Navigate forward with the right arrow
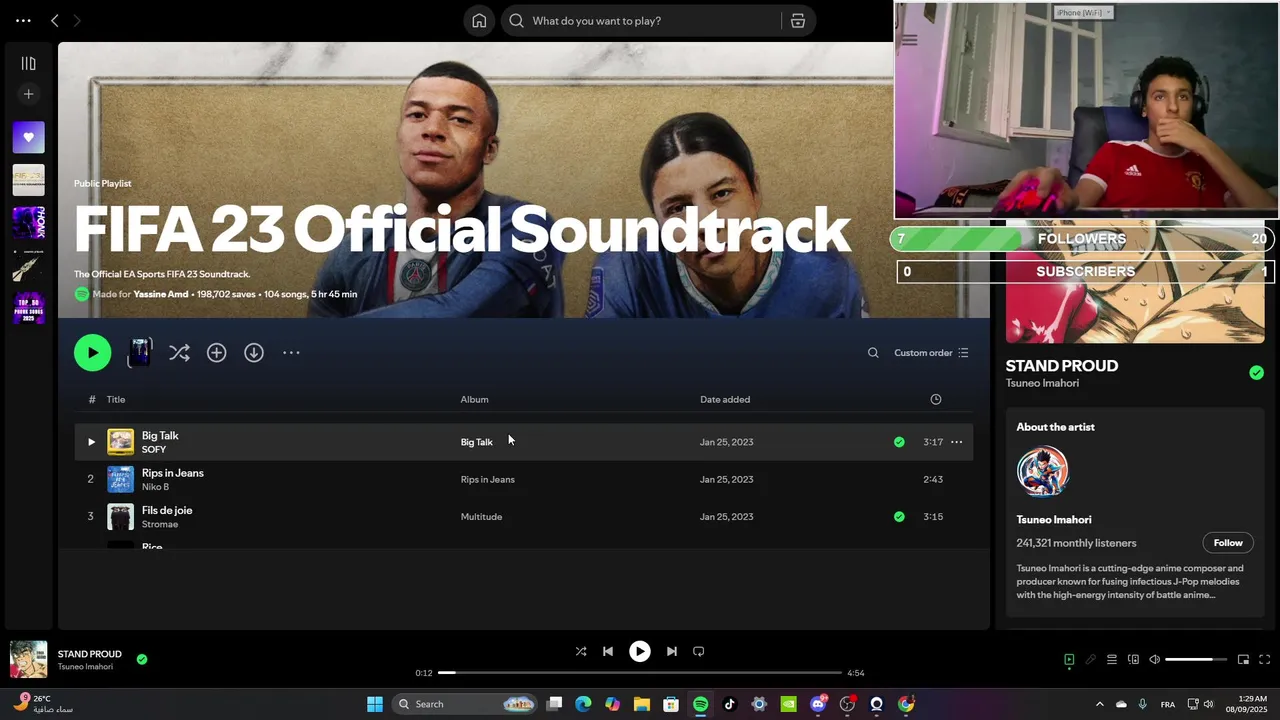This screenshot has width=1280, height=720. [76, 21]
